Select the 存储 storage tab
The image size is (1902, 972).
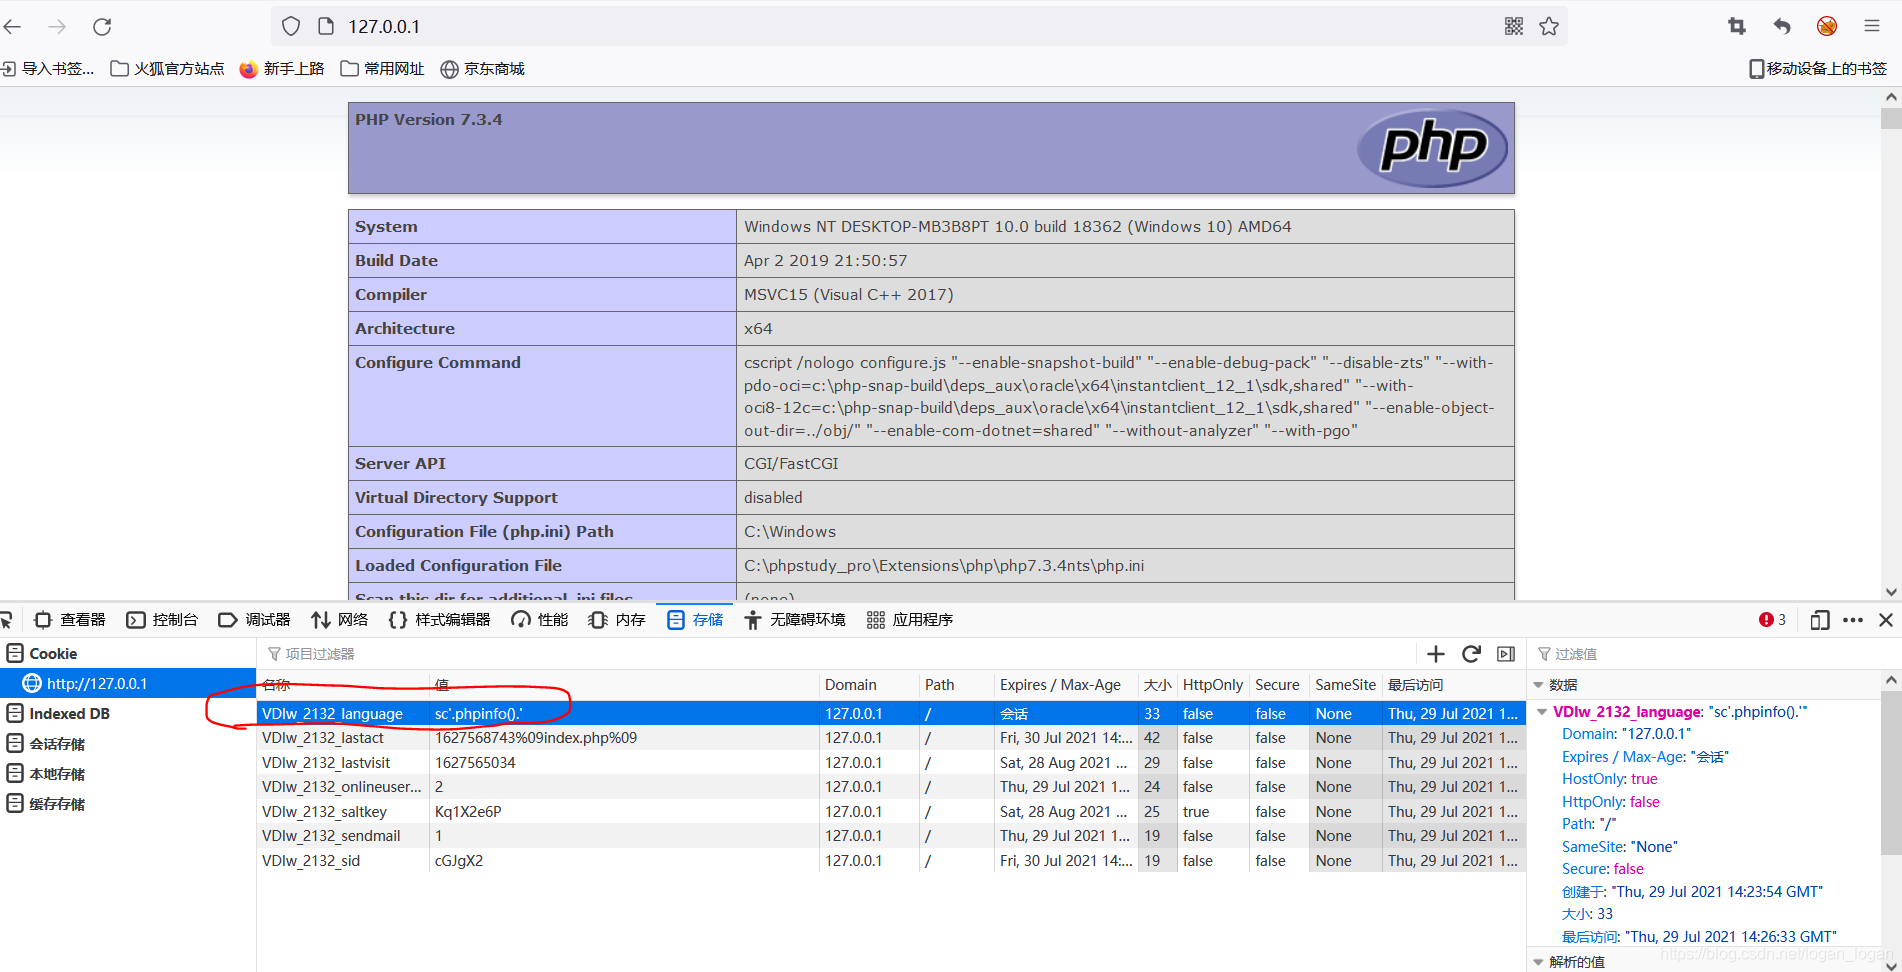pos(695,620)
